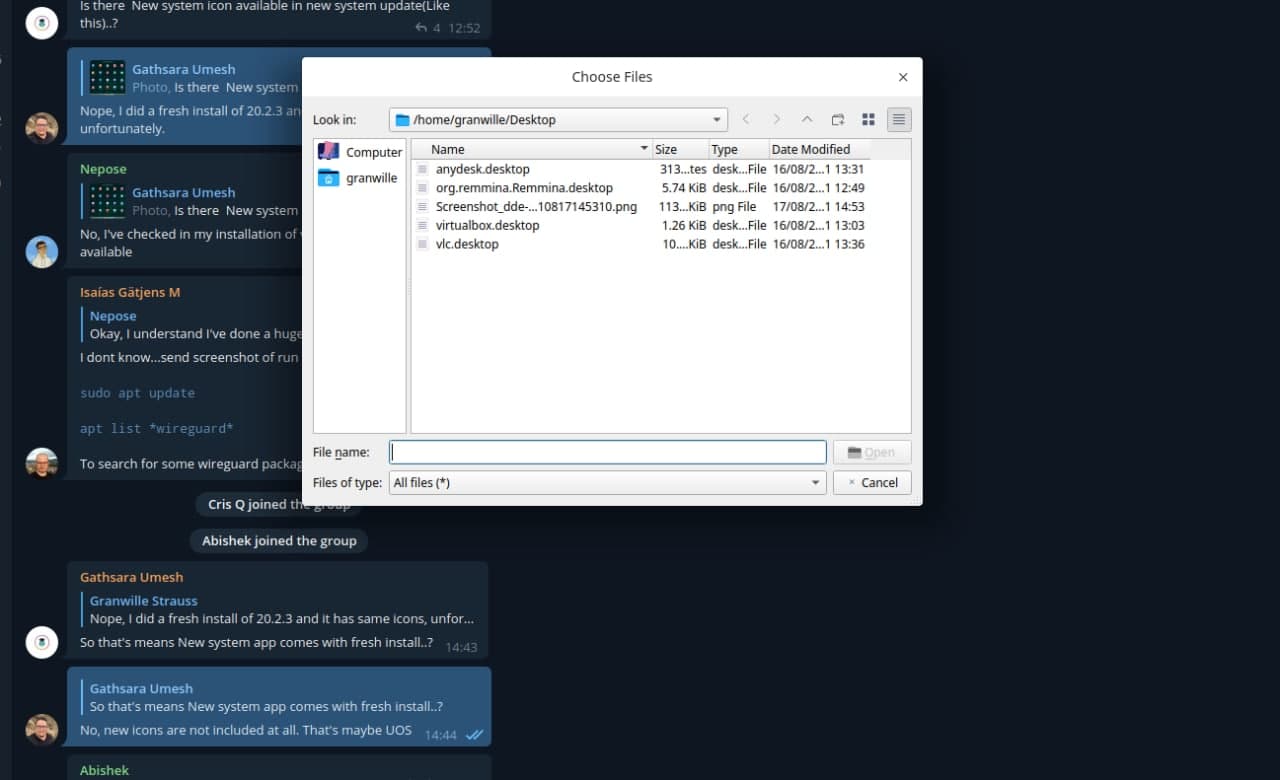Go forward in the file dialog history
Viewport: 1280px width, 780px height.
[776, 120]
